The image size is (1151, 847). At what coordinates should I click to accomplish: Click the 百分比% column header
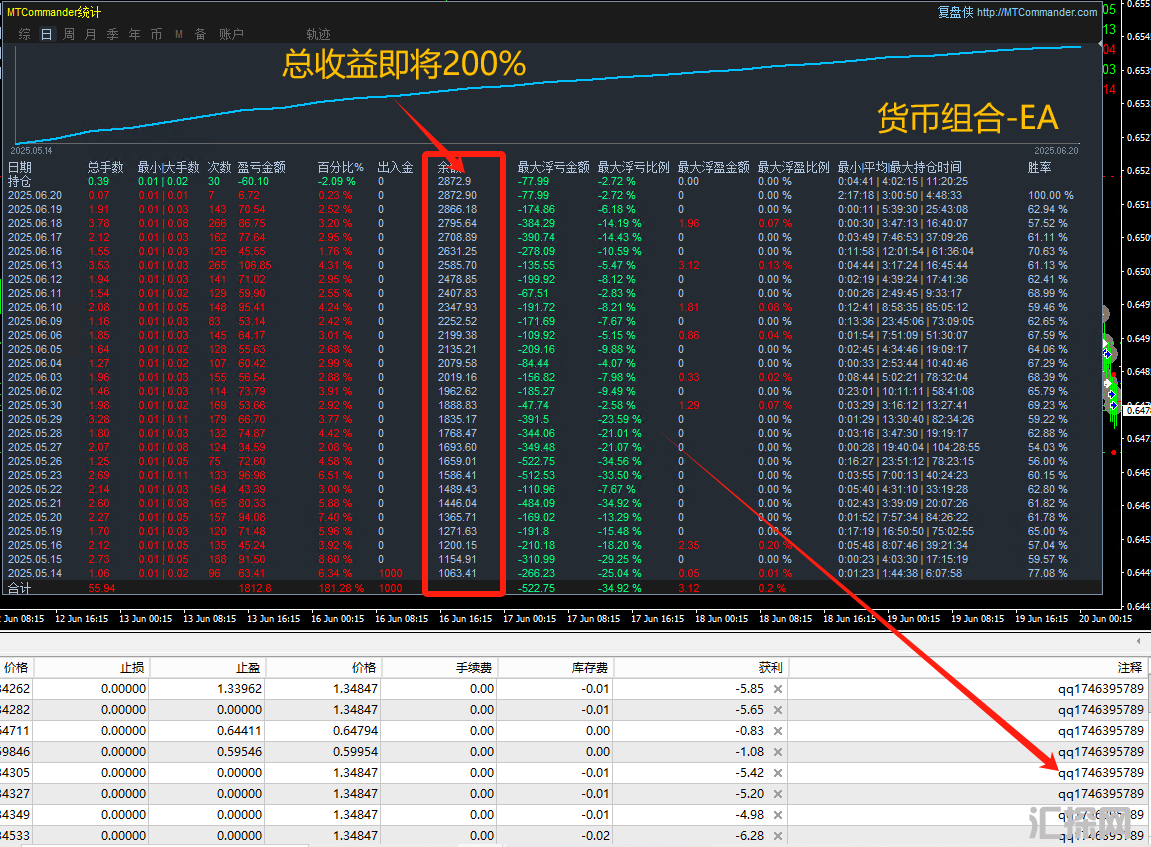click(x=341, y=167)
